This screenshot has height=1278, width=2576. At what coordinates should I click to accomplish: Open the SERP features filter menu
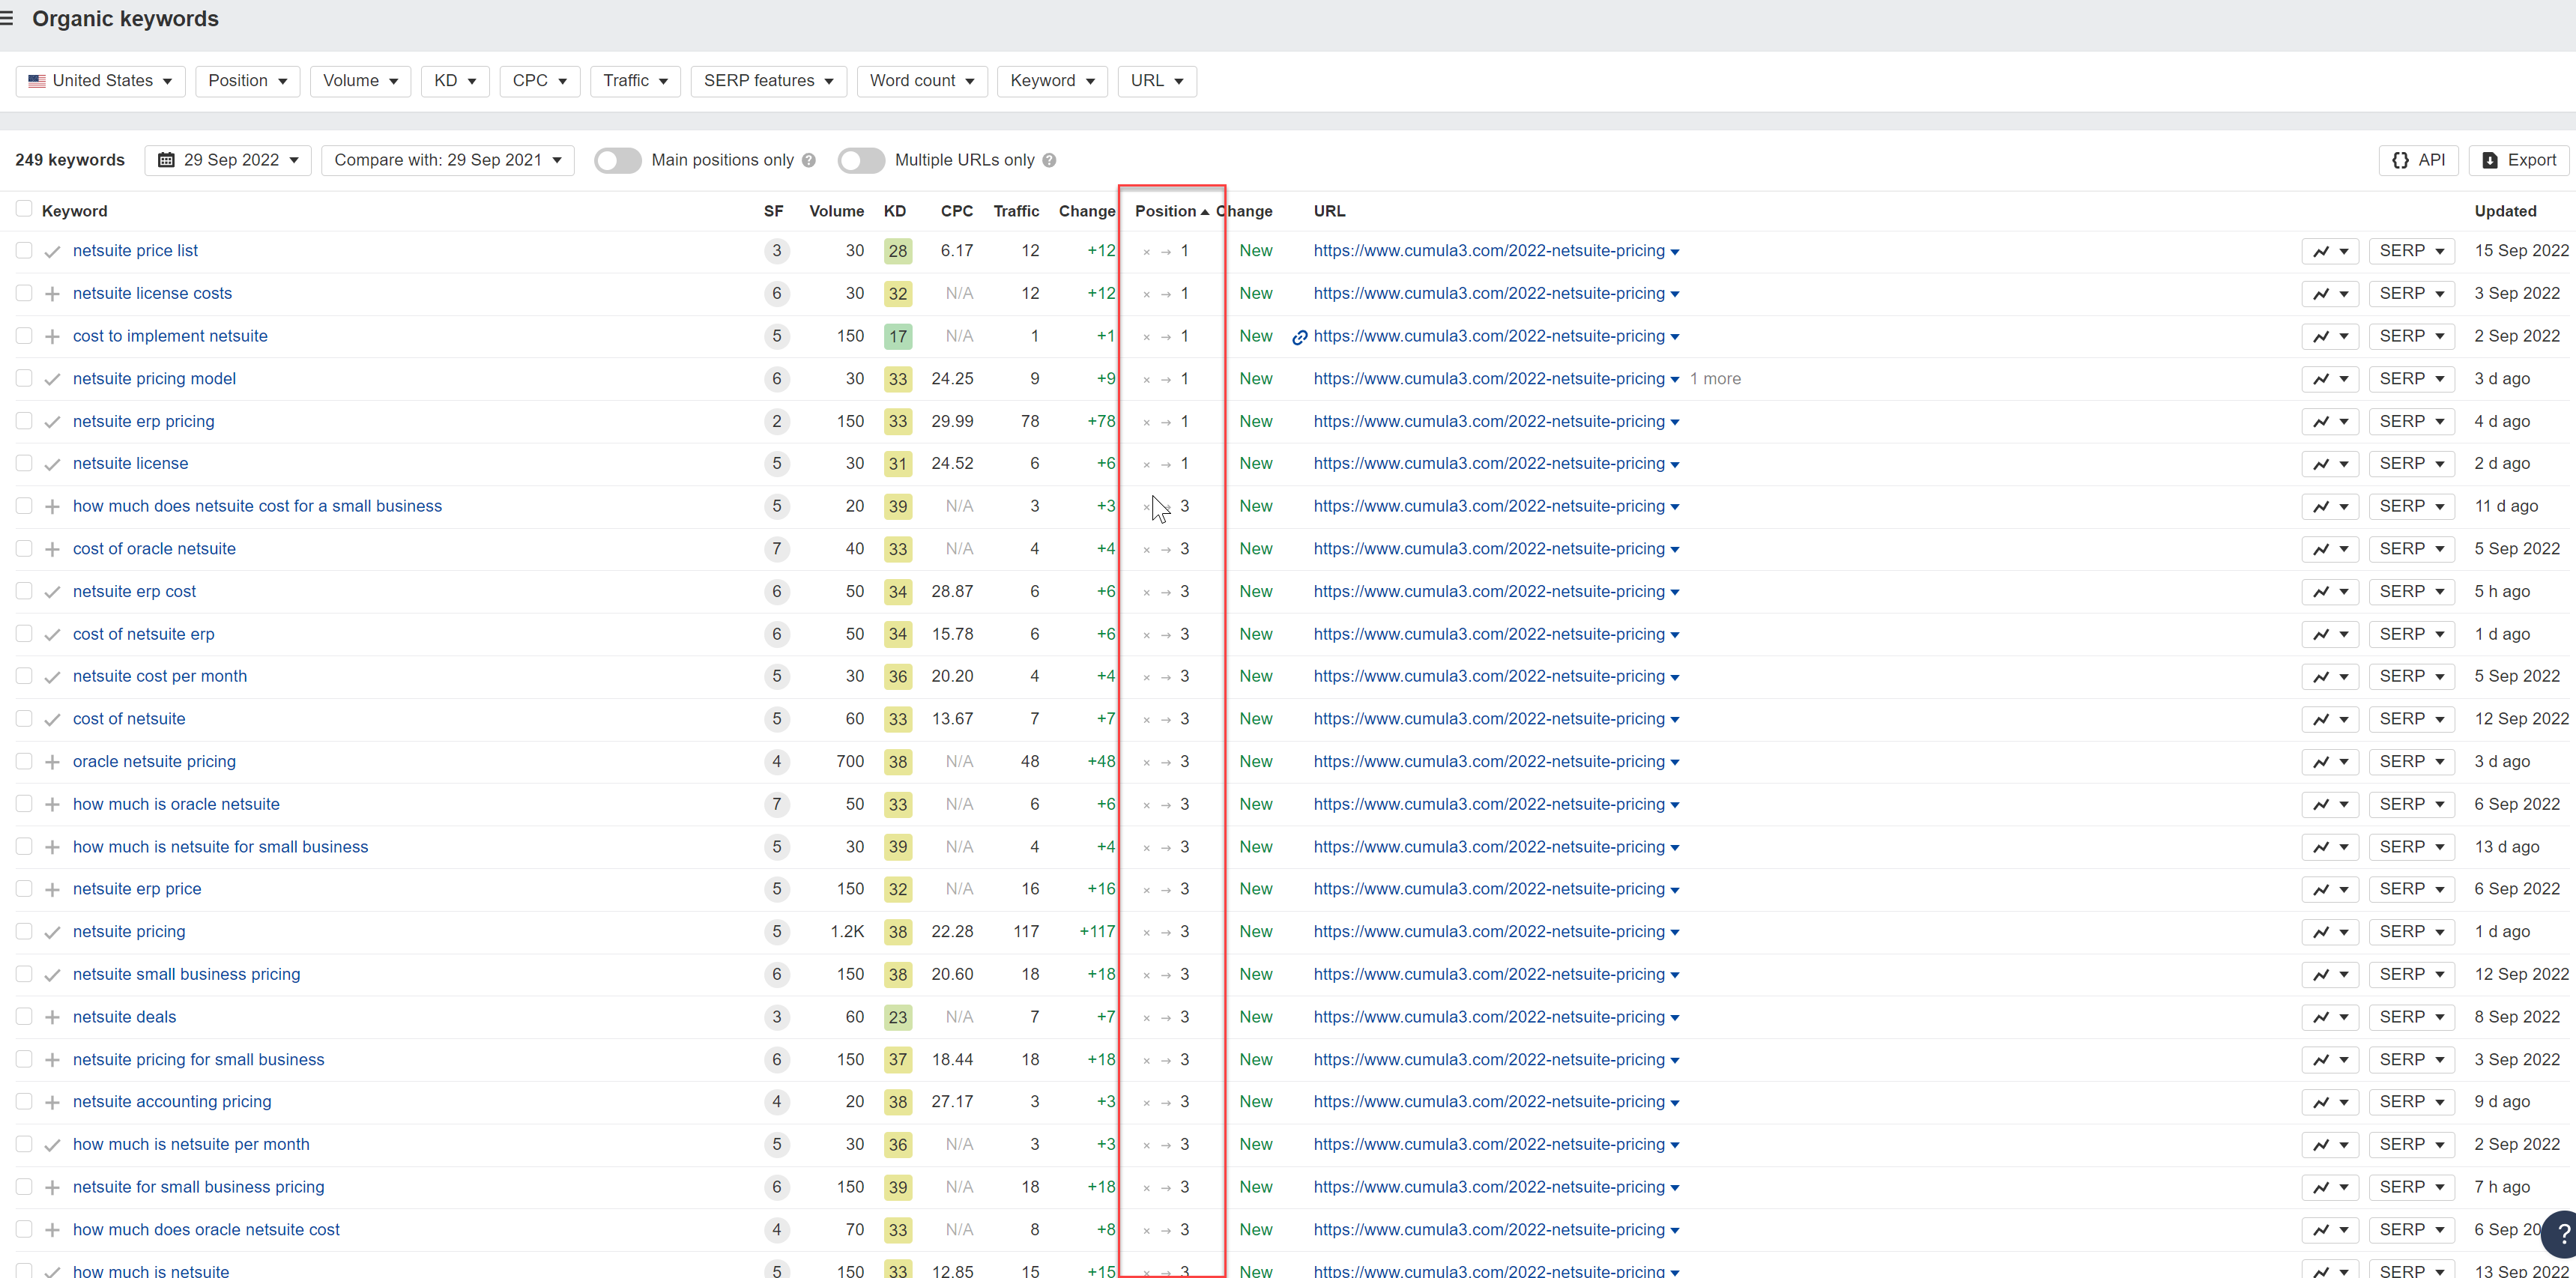click(x=769, y=81)
